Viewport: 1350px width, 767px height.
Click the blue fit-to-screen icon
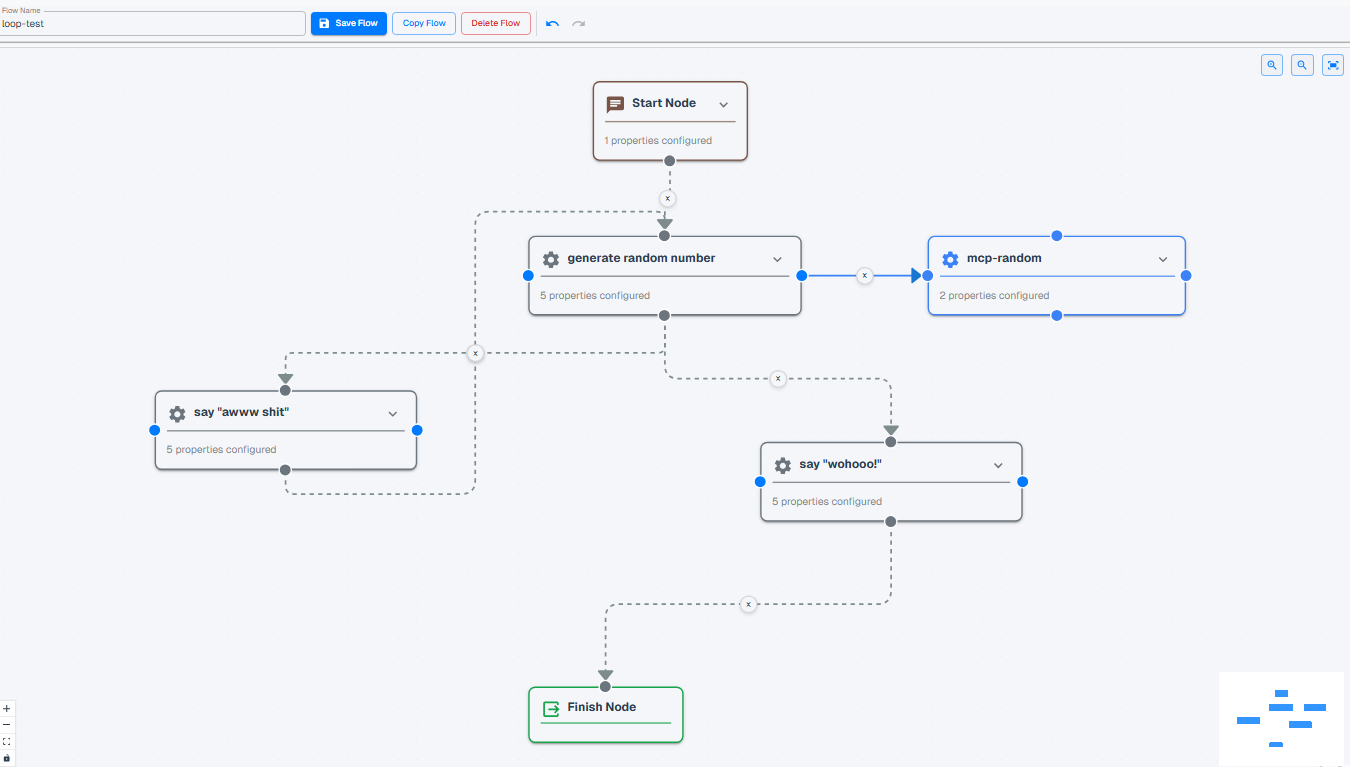tap(1333, 65)
